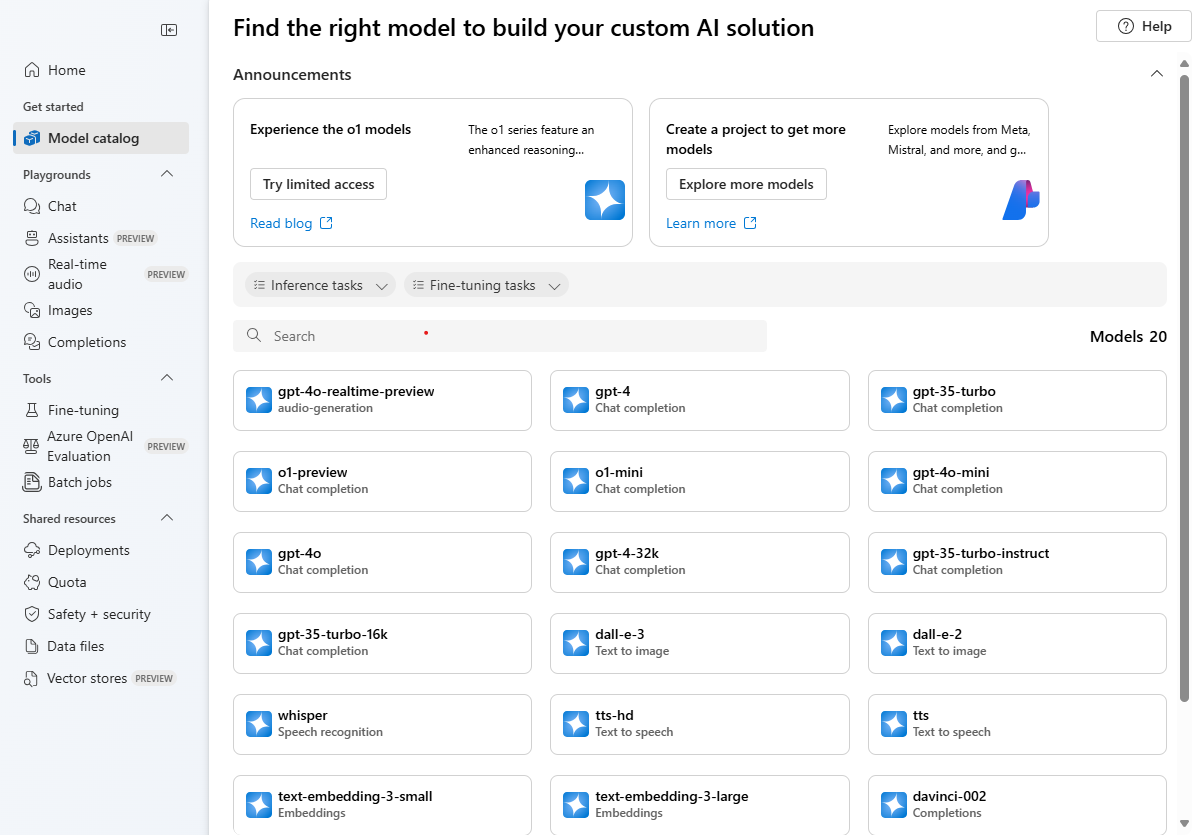Click the Announcements heading text

[x=292, y=74]
